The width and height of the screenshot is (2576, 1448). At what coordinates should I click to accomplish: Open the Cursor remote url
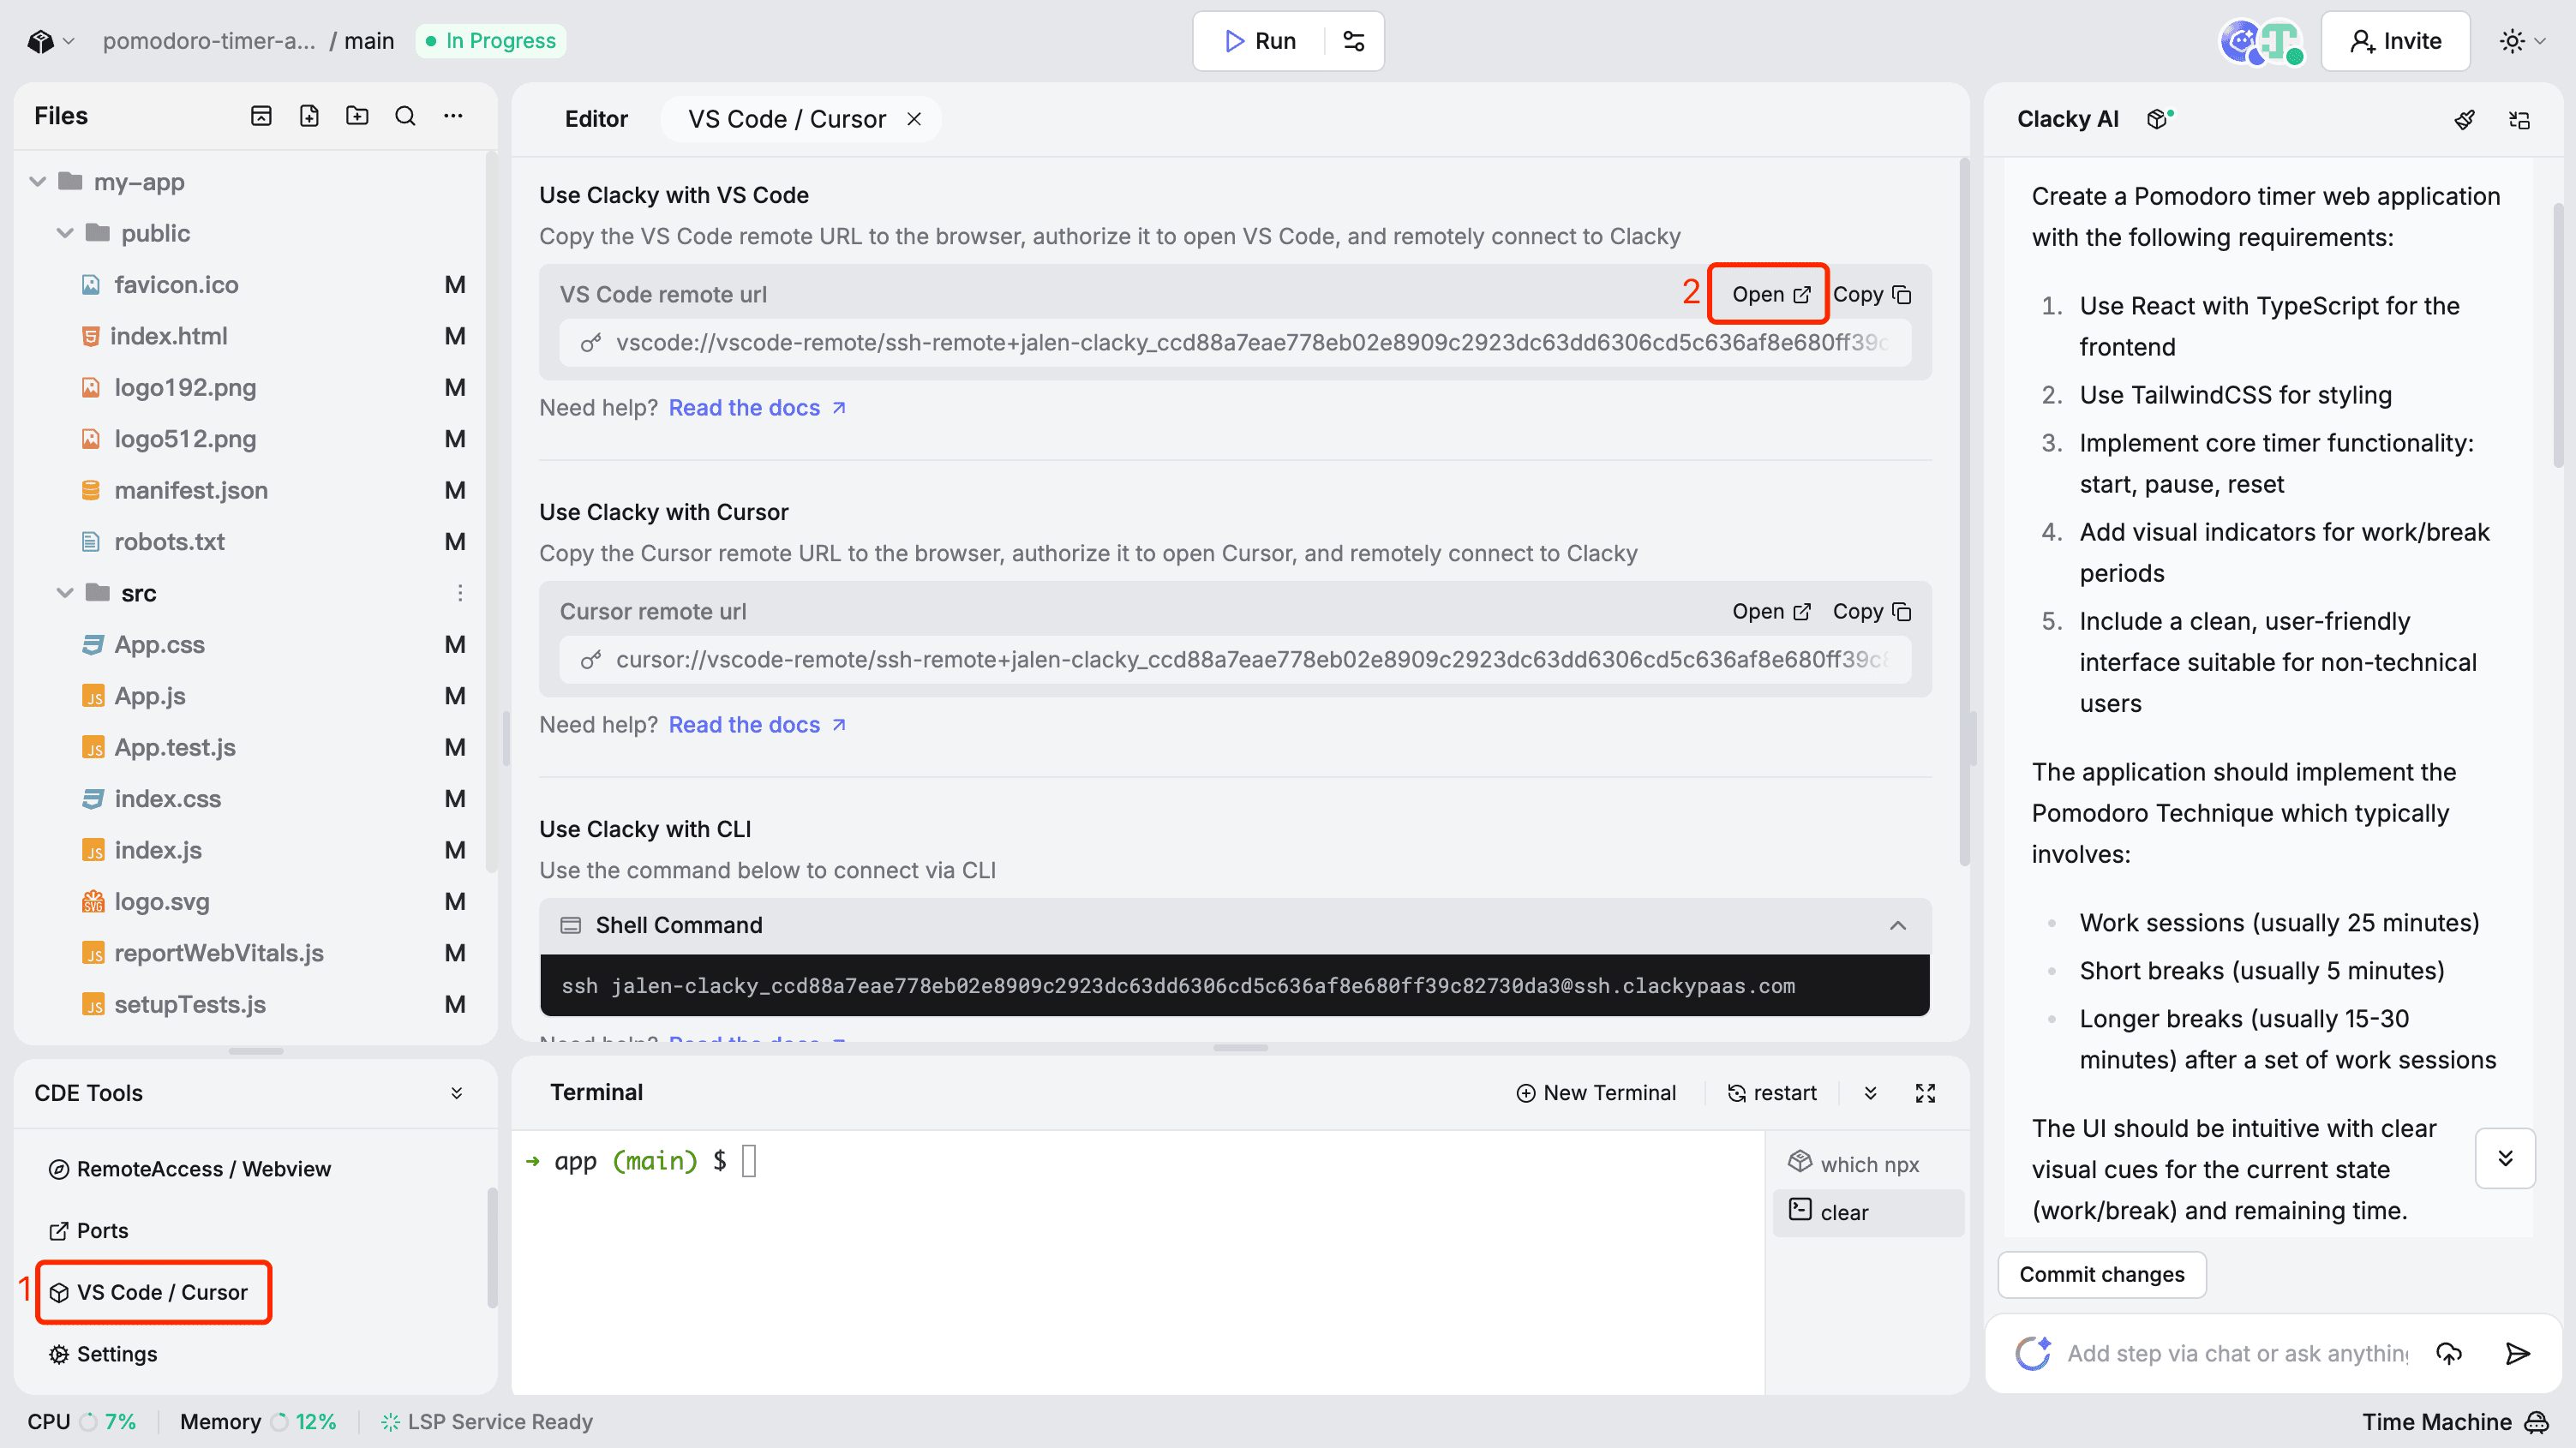(1771, 611)
